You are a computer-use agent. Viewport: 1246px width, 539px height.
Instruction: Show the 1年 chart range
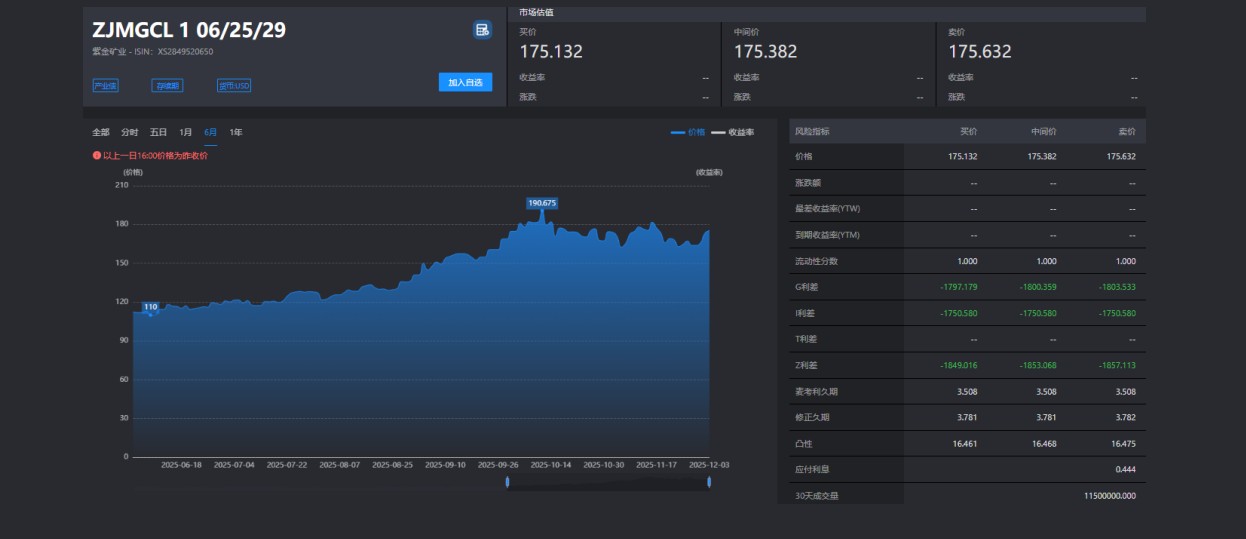coord(236,132)
